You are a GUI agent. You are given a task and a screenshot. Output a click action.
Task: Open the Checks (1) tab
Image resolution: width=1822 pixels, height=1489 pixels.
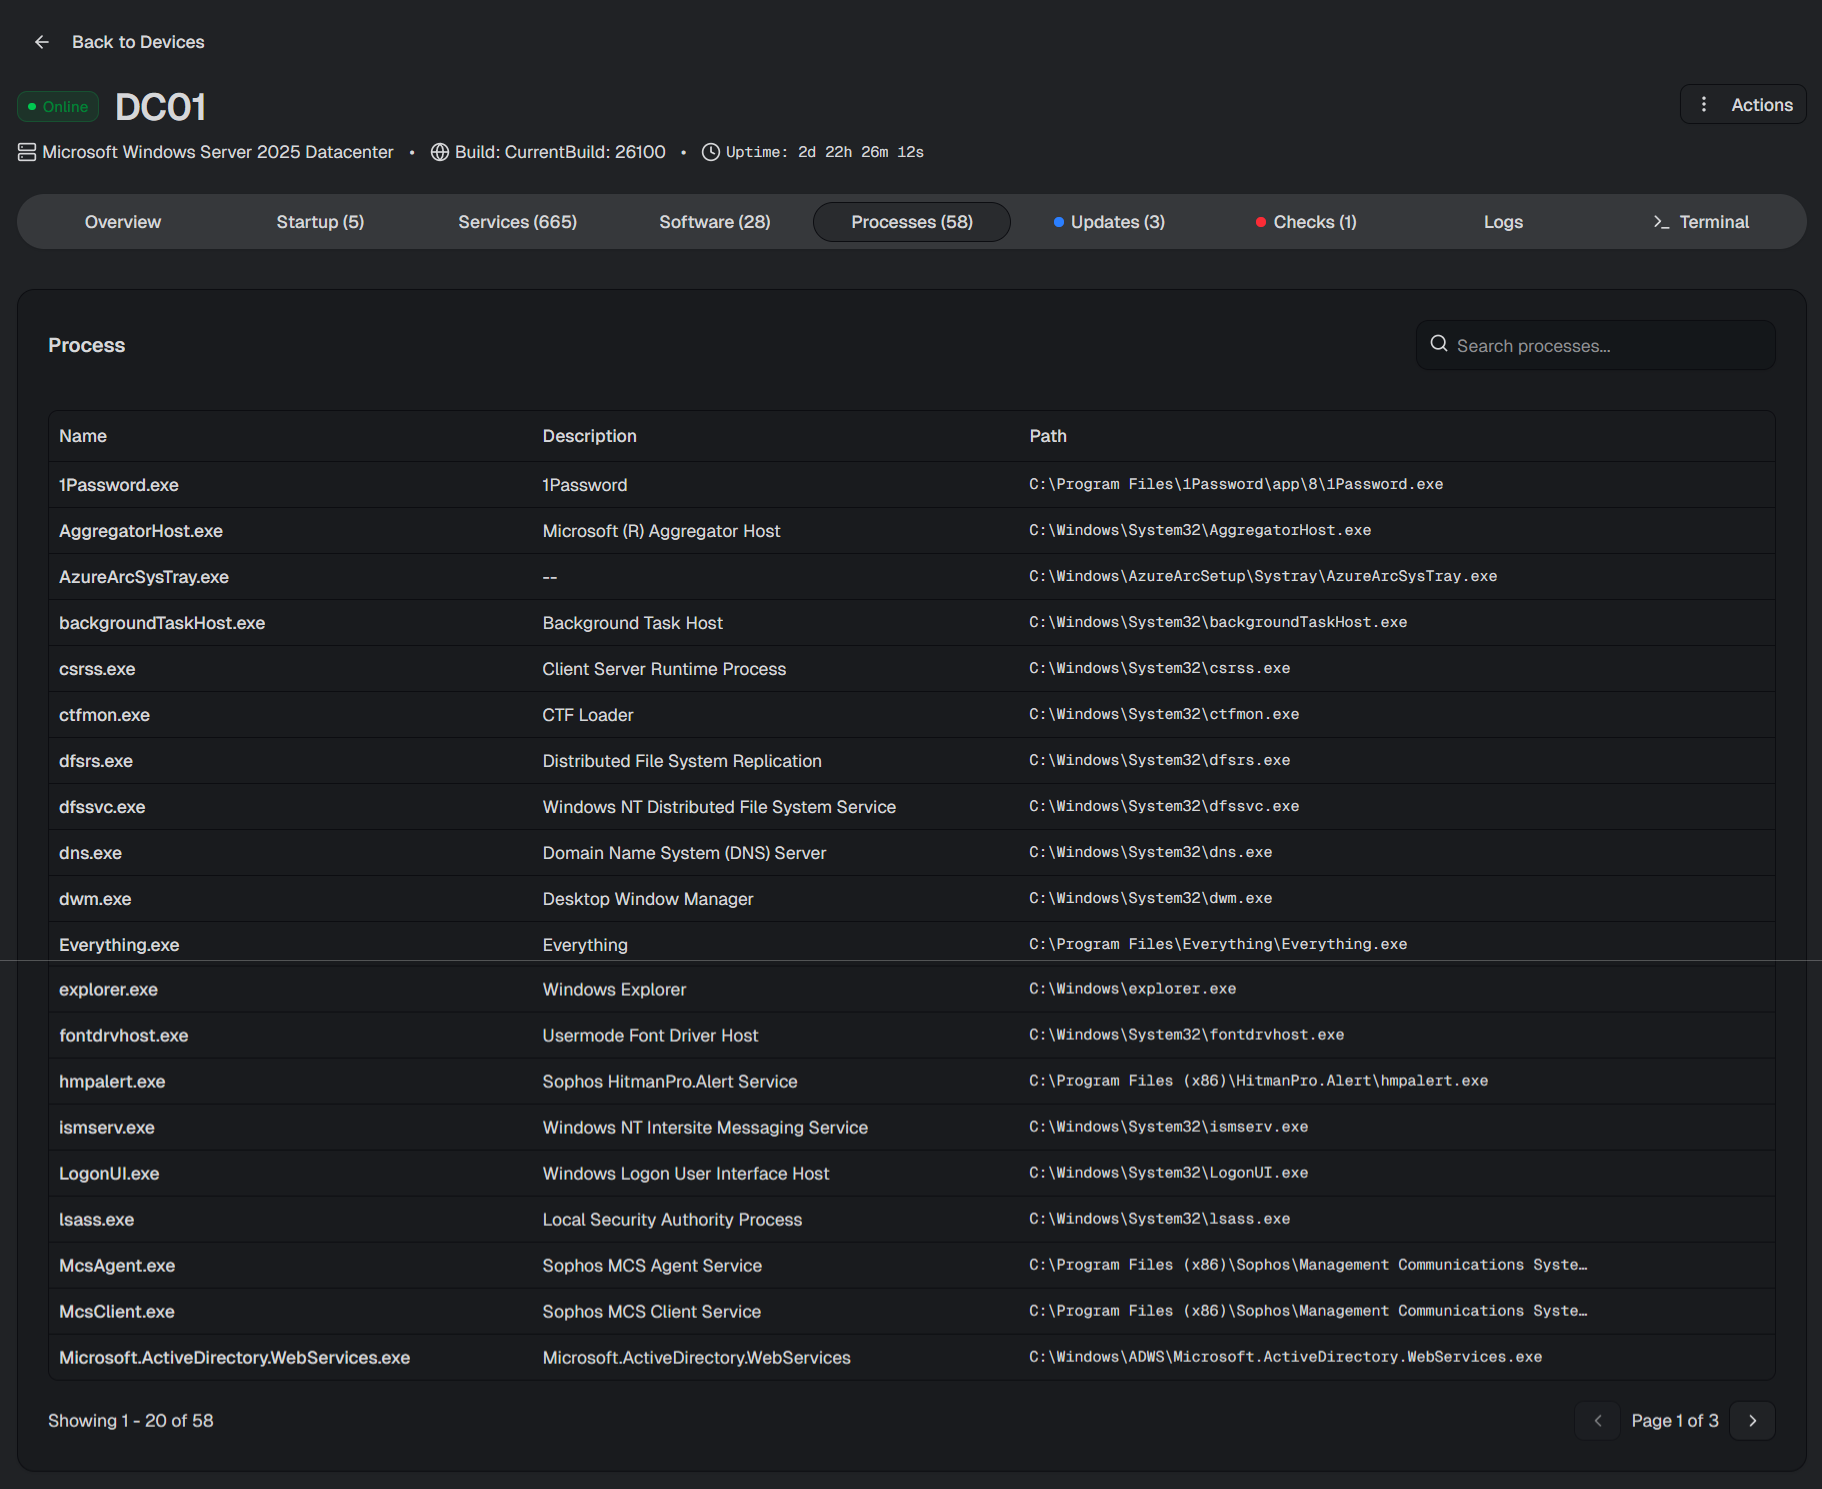pyautogui.click(x=1306, y=222)
